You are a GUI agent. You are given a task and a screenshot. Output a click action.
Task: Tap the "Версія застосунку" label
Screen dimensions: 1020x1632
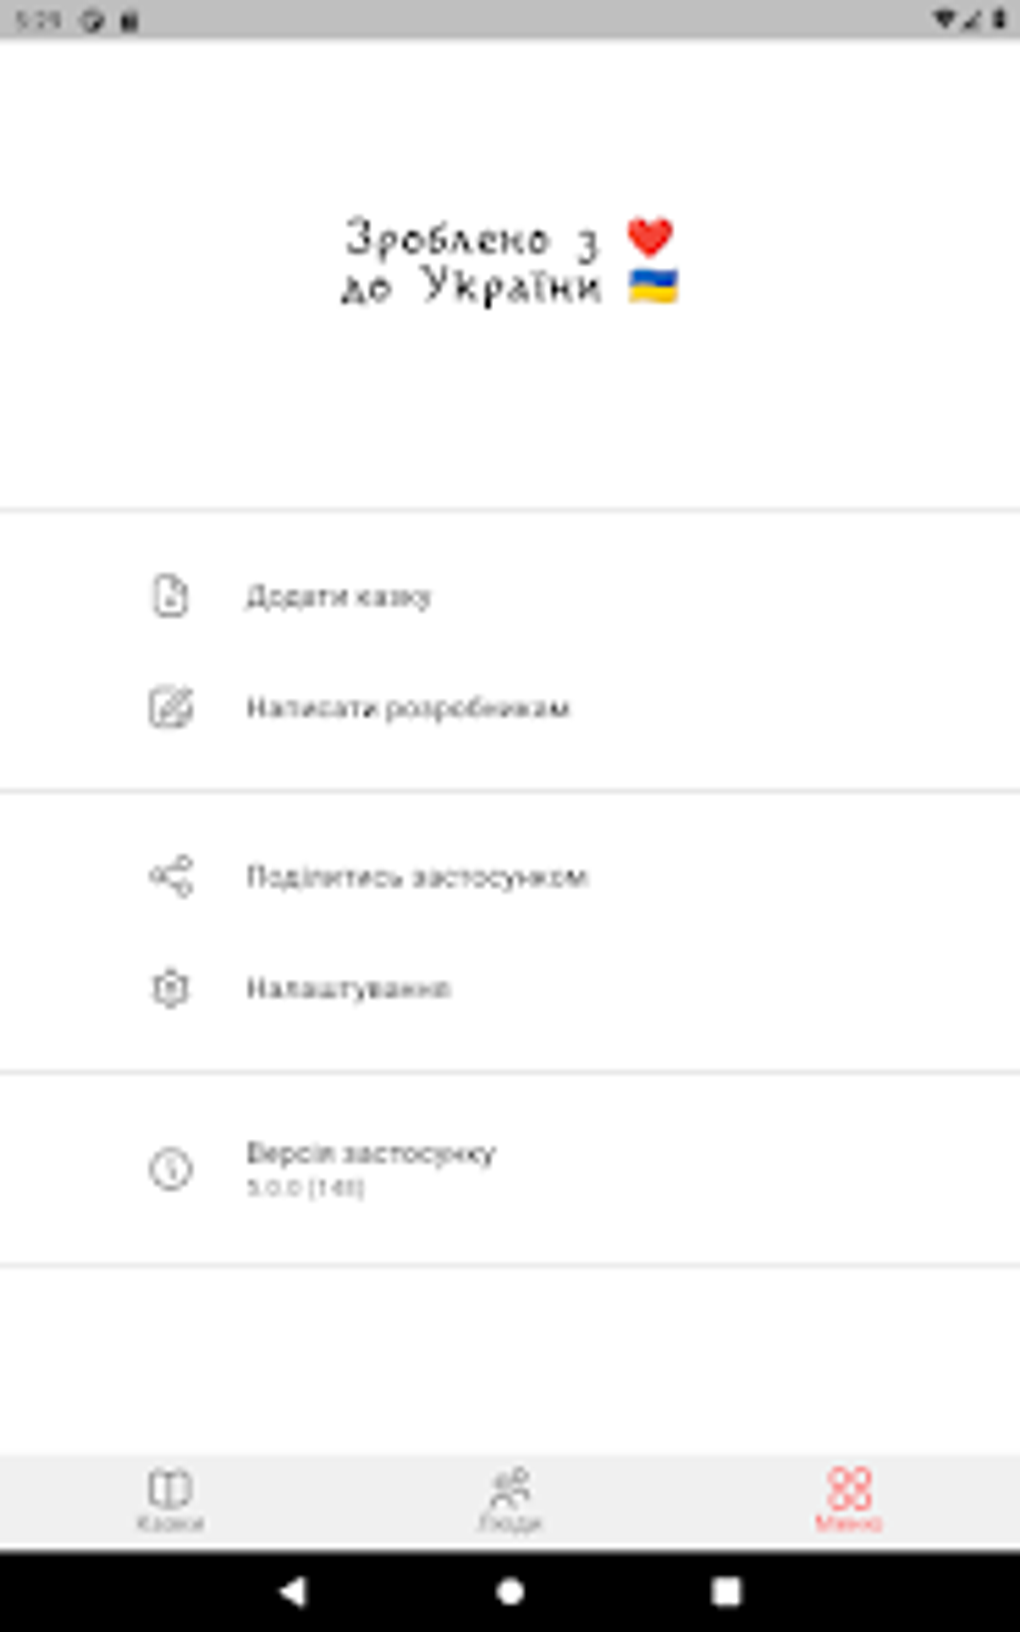(x=371, y=1153)
